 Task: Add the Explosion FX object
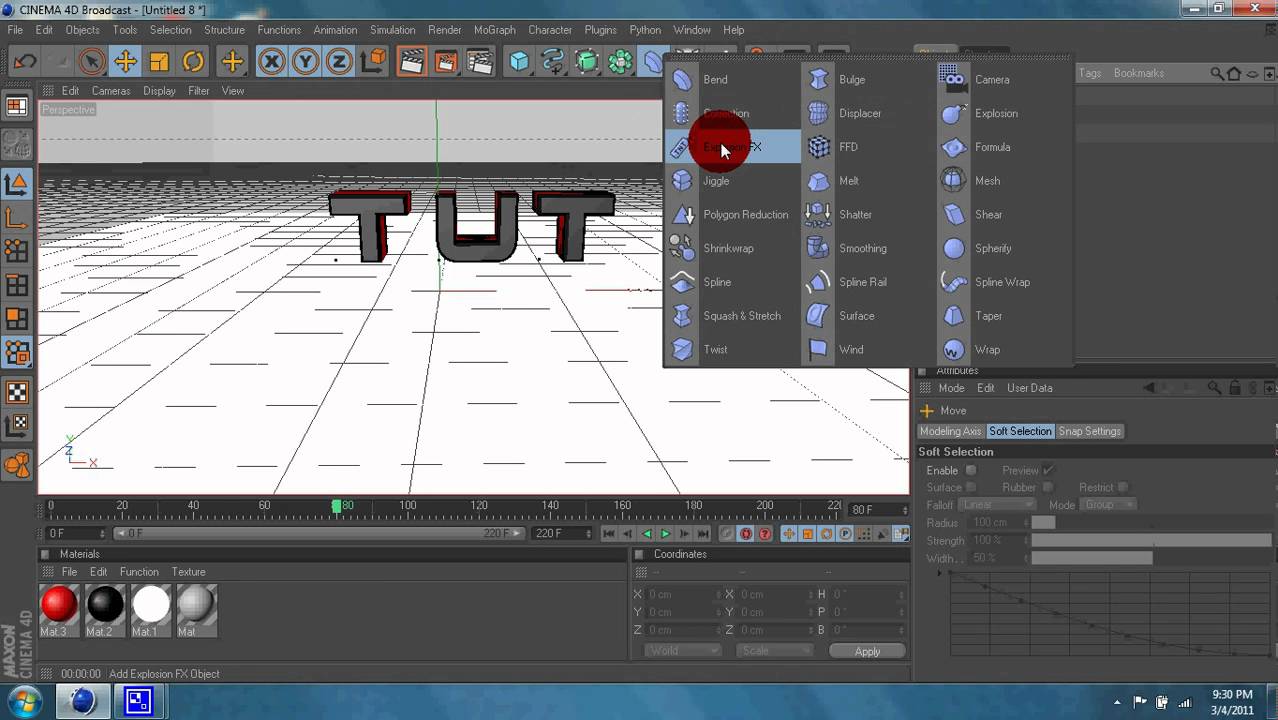pos(733,147)
